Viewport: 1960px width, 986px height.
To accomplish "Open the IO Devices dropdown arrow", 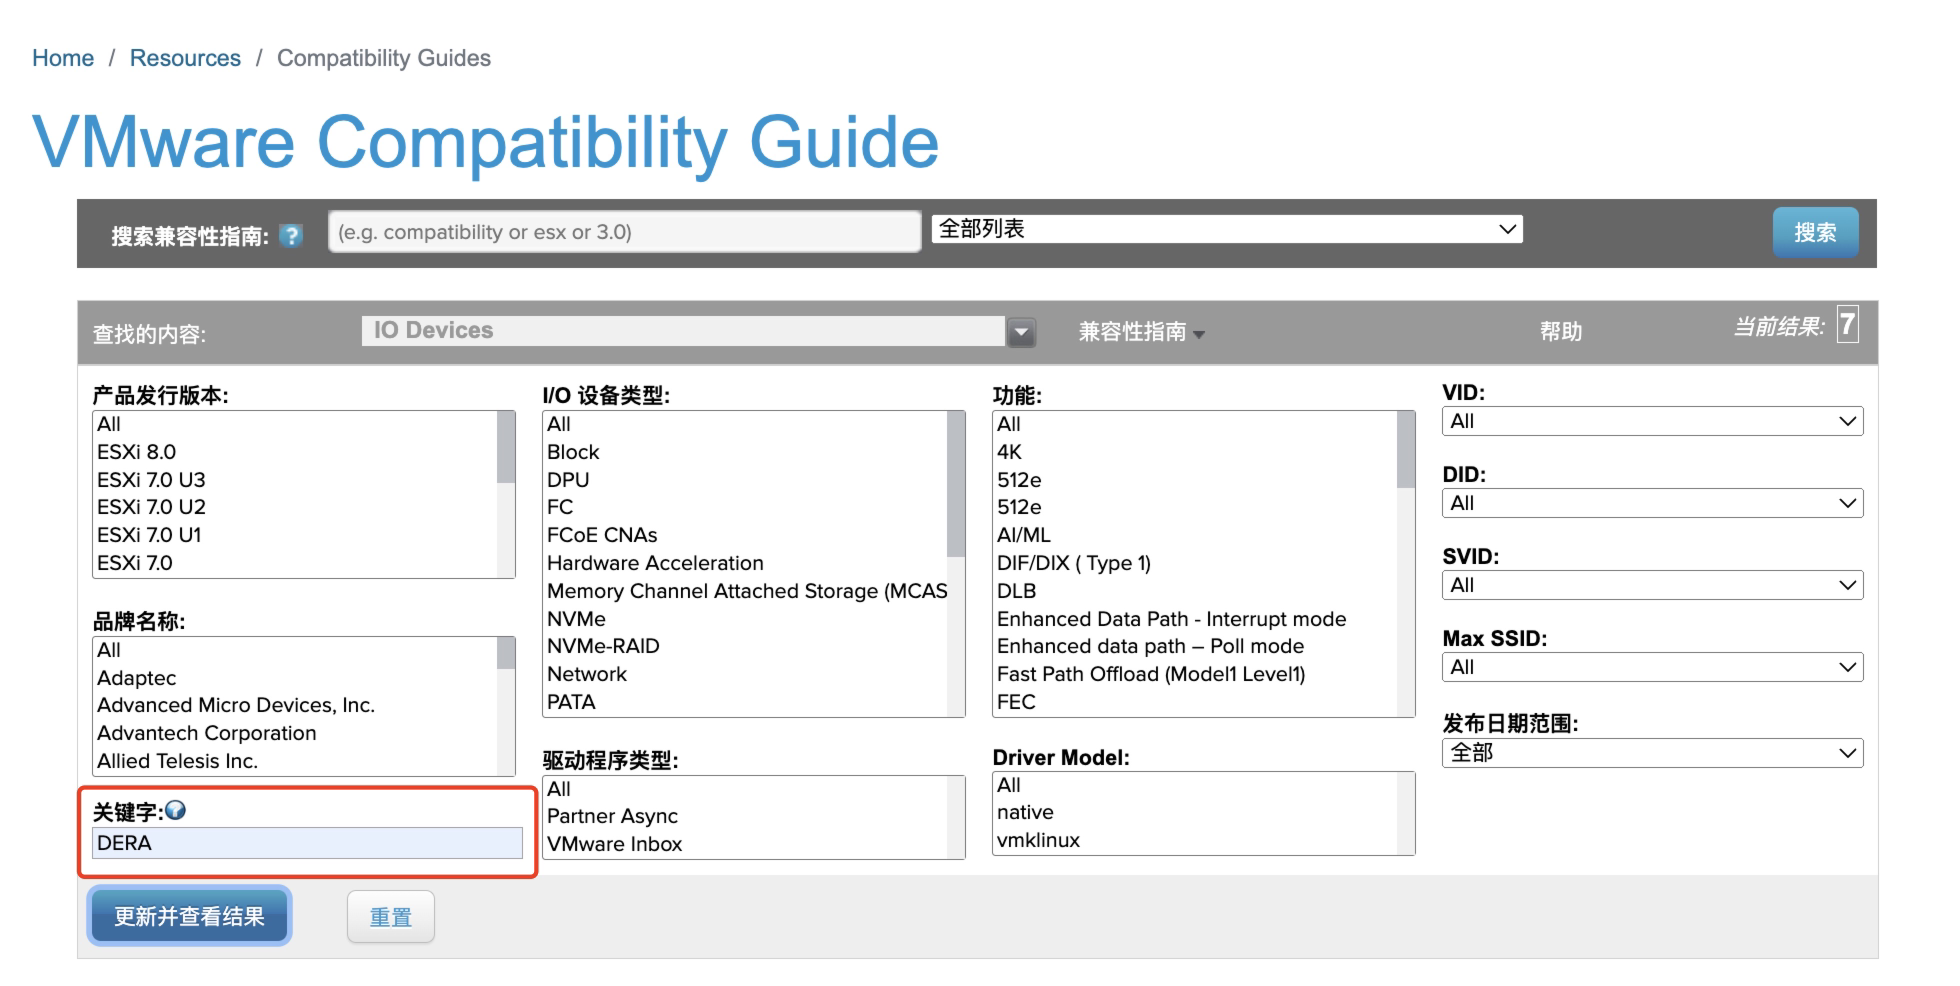I will (x=1021, y=332).
